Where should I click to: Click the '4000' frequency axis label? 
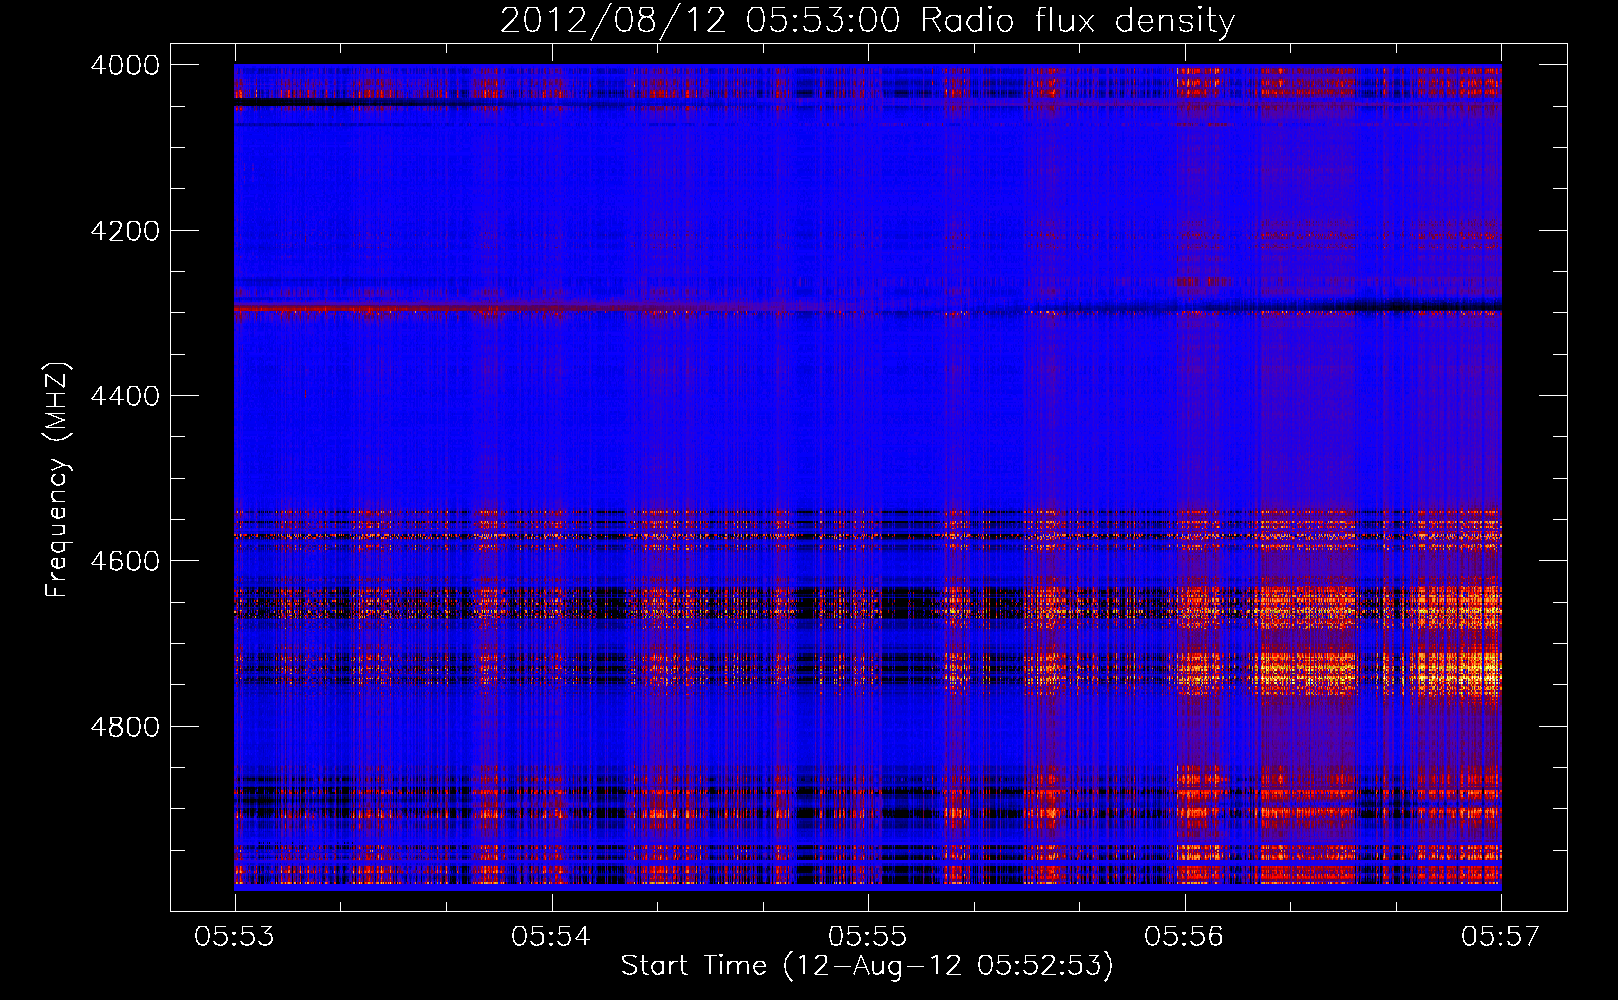click(125, 65)
